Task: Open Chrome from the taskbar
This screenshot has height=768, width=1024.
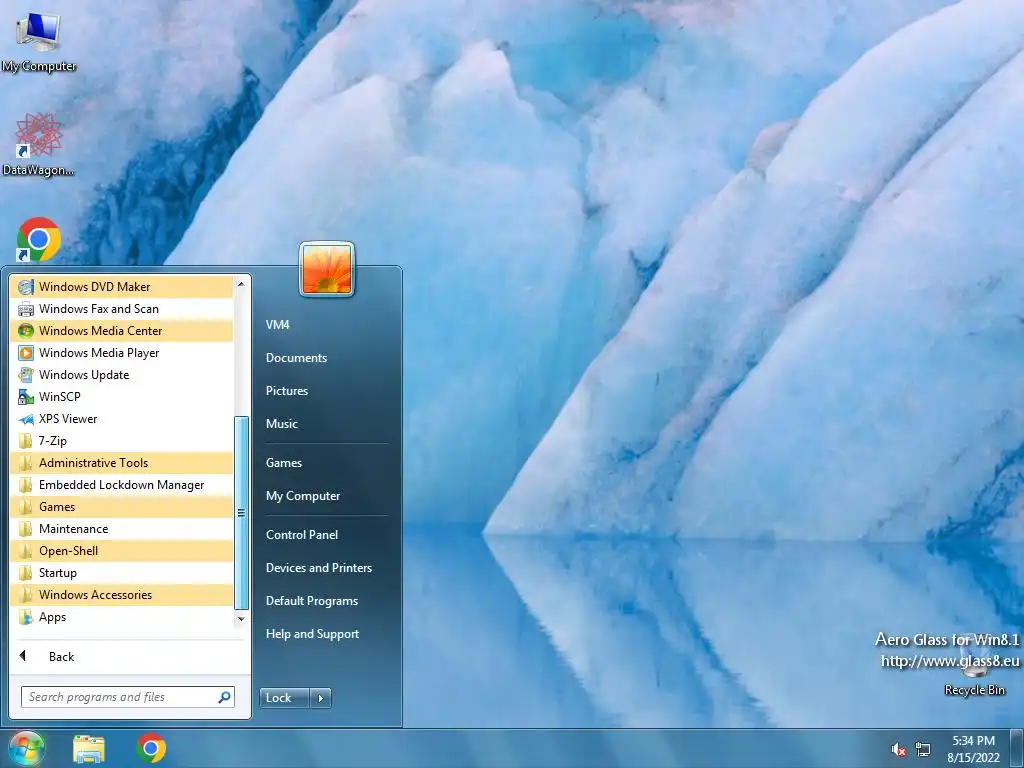Action: (x=151, y=748)
